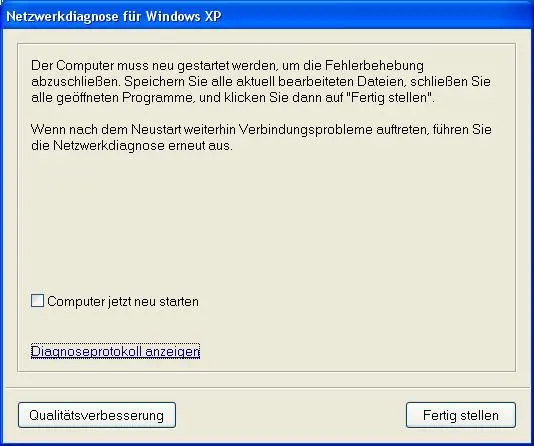This screenshot has width=534, height=446.
Task: Enable the Computer jetzt neu starten checkbox
Action: [x=37, y=301]
